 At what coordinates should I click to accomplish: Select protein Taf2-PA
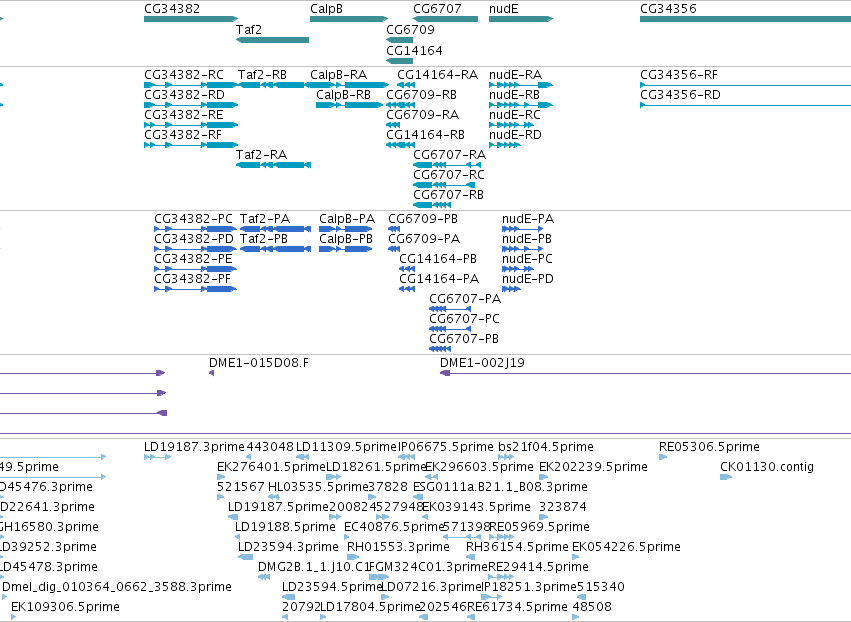(x=265, y=219)
